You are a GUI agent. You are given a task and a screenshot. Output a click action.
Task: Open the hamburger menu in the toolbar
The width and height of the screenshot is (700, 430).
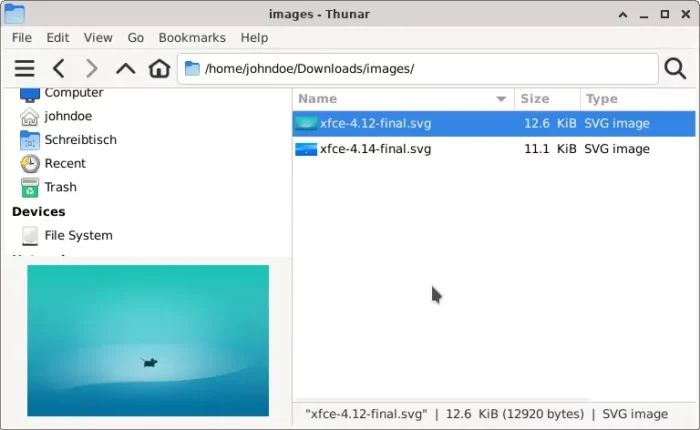pos(25,69)
